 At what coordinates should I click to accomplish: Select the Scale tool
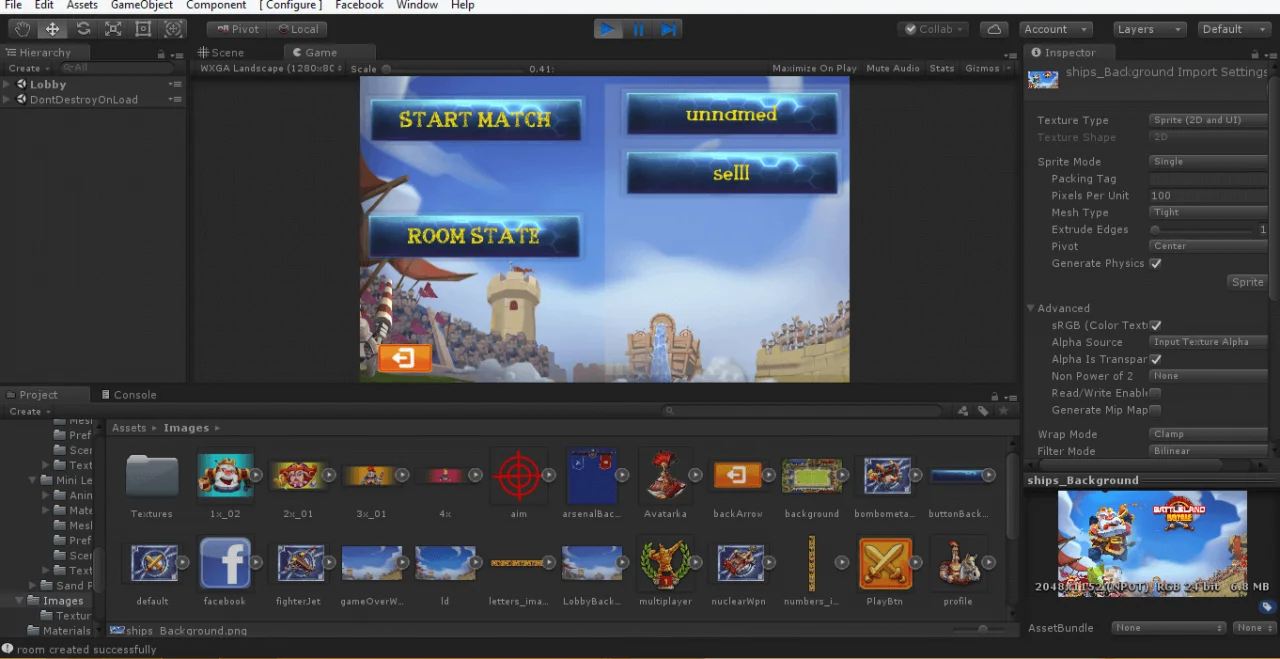(113, 29)
